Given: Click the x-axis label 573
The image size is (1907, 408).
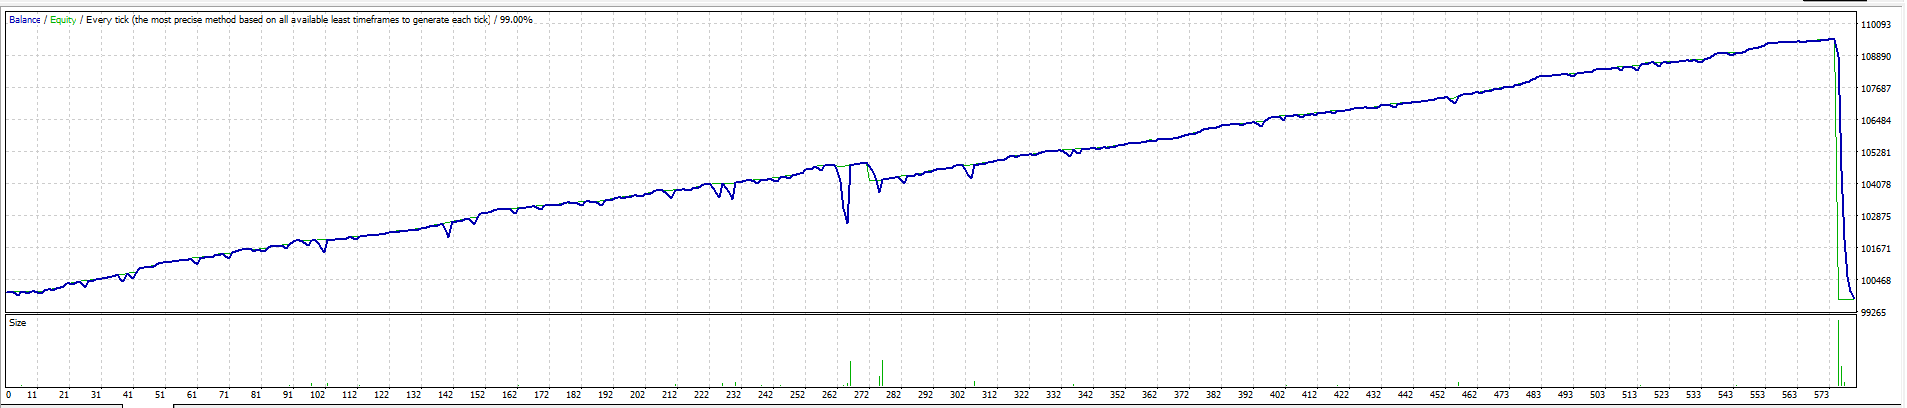Looking at the screenshot, I should coord(1822,395).
